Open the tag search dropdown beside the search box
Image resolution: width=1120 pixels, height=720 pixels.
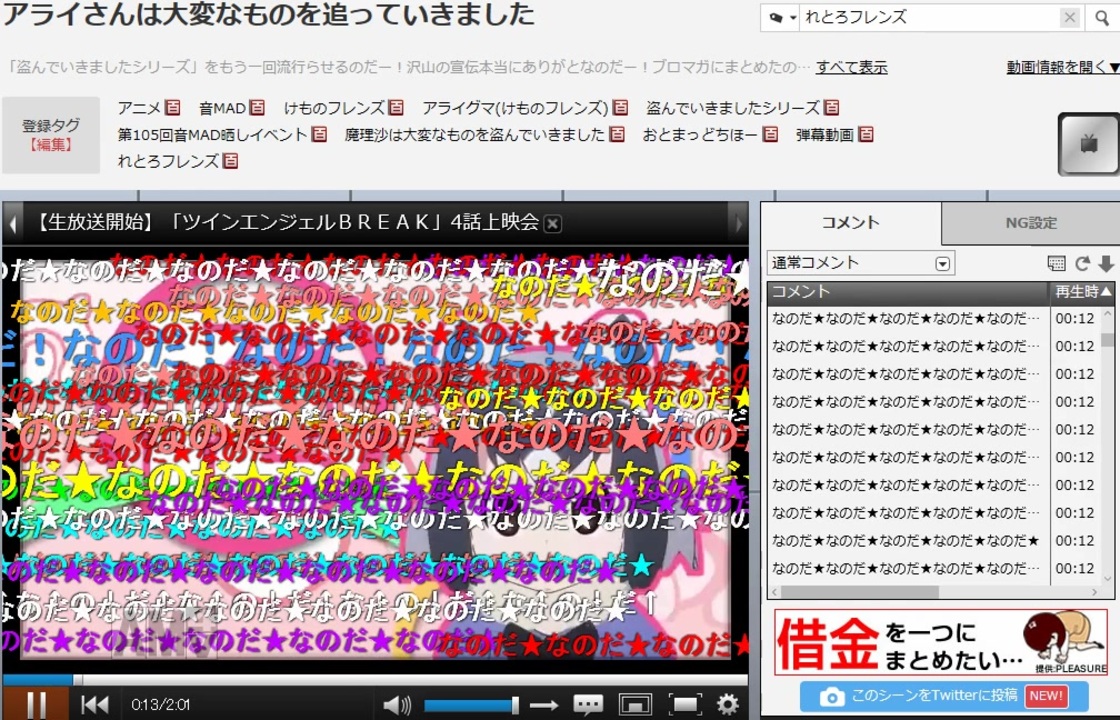(x=780, y=17)
